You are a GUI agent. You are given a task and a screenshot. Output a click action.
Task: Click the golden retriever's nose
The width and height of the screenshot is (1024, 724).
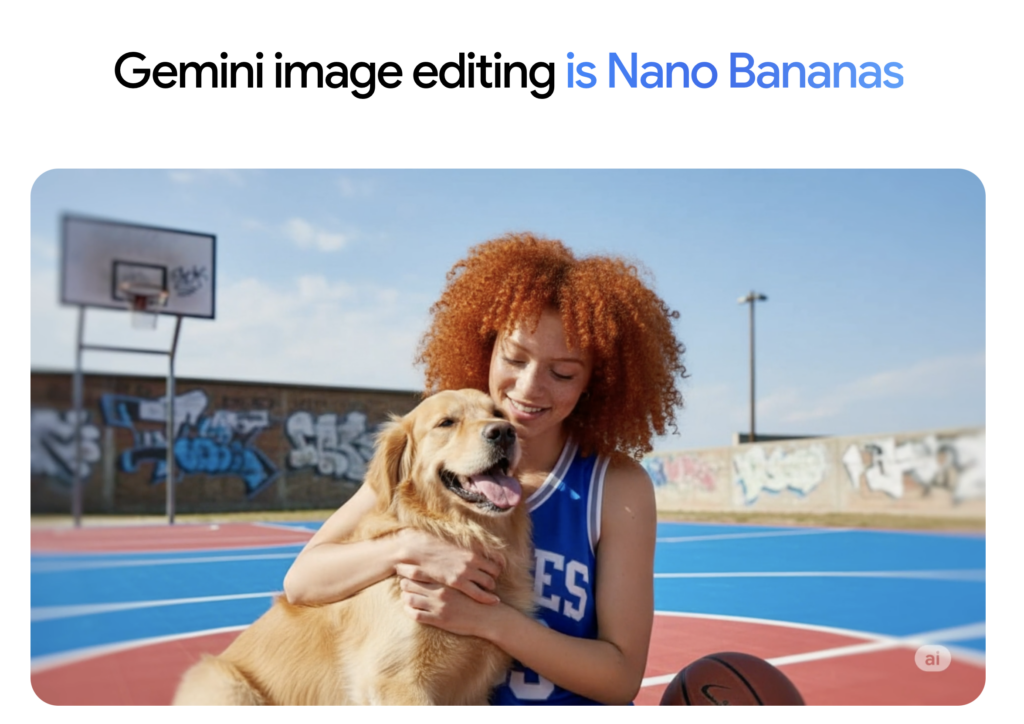click(500, 433)
